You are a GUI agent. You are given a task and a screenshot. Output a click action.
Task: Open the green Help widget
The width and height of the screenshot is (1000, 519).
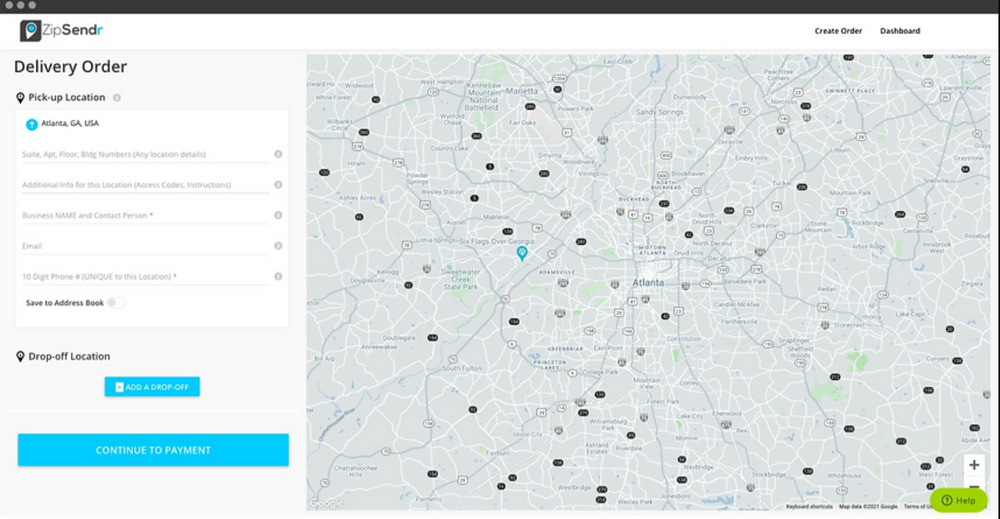click(959, 501)
